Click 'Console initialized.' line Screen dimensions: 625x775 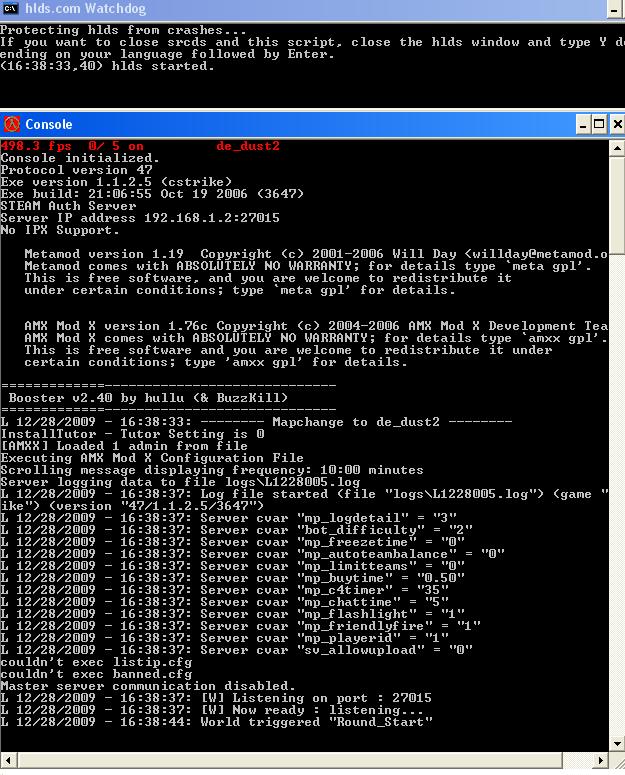(x=80, y=158)
